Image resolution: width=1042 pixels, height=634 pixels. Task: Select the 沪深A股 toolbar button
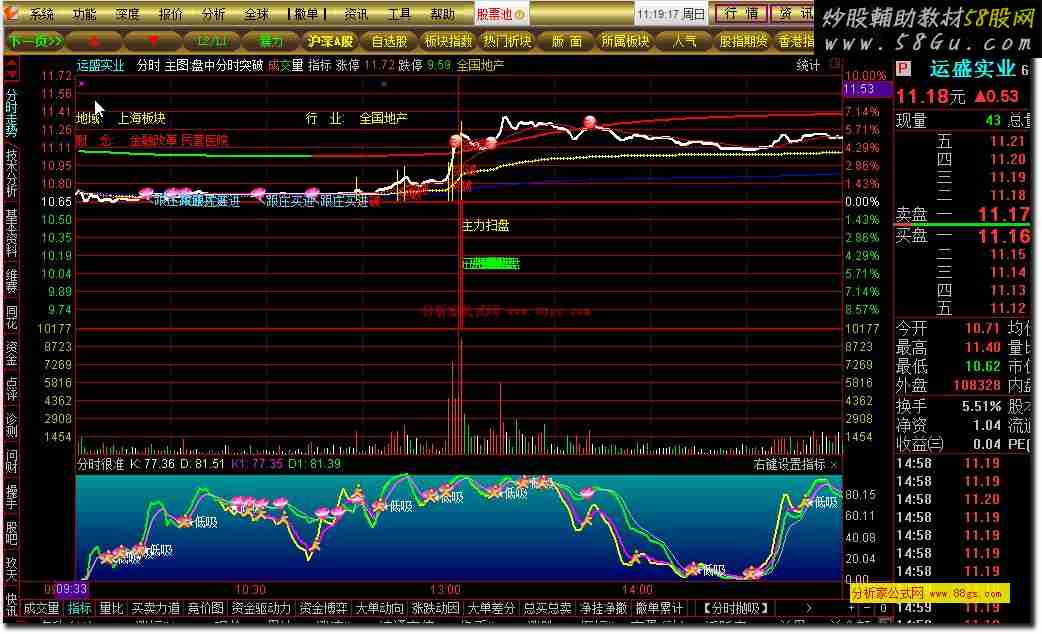tap(330, 41)
